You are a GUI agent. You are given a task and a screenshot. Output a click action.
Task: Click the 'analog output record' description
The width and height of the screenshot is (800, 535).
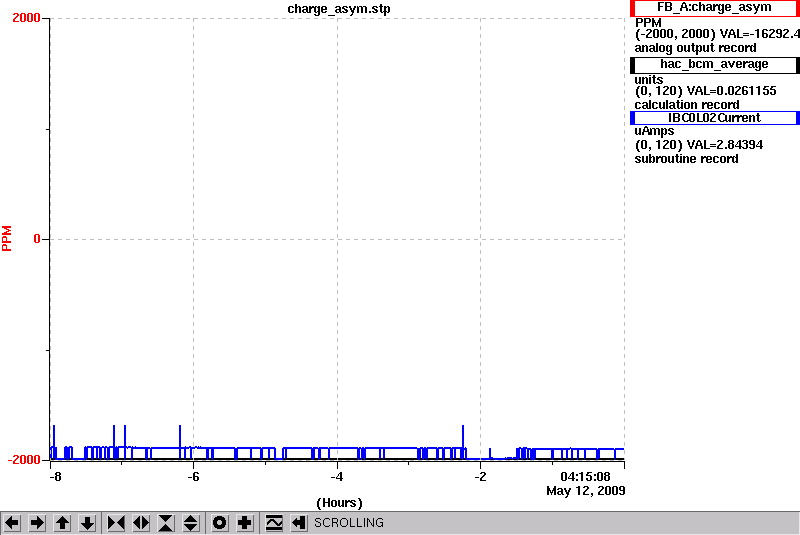(x=695, y=48)
